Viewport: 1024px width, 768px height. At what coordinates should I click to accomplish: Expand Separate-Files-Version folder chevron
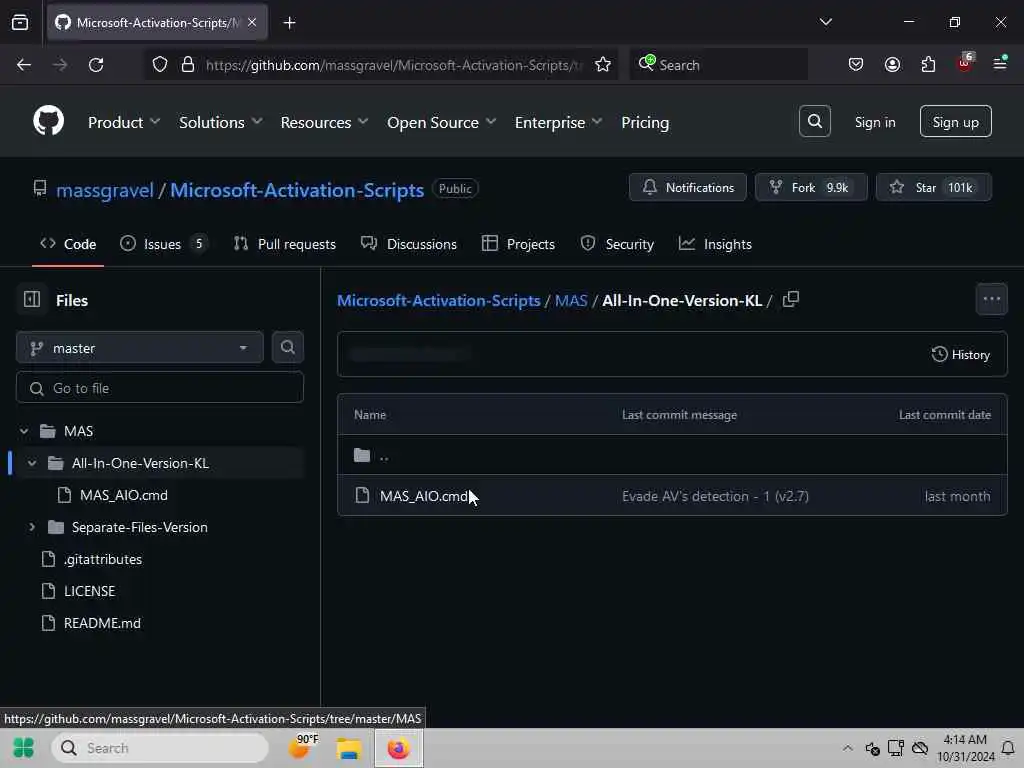32,526
